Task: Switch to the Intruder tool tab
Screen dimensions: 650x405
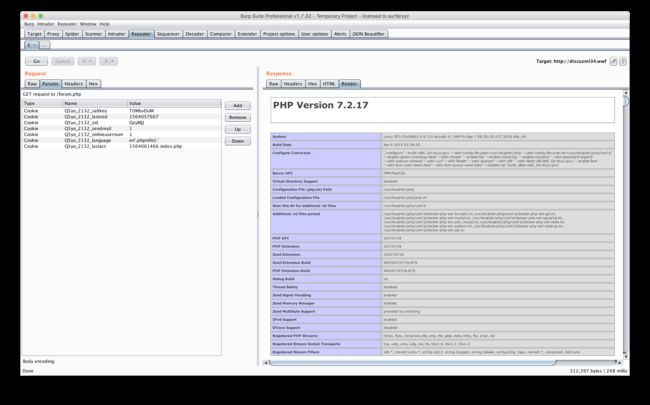Action: pyautogui.click(x=116, y=34)
